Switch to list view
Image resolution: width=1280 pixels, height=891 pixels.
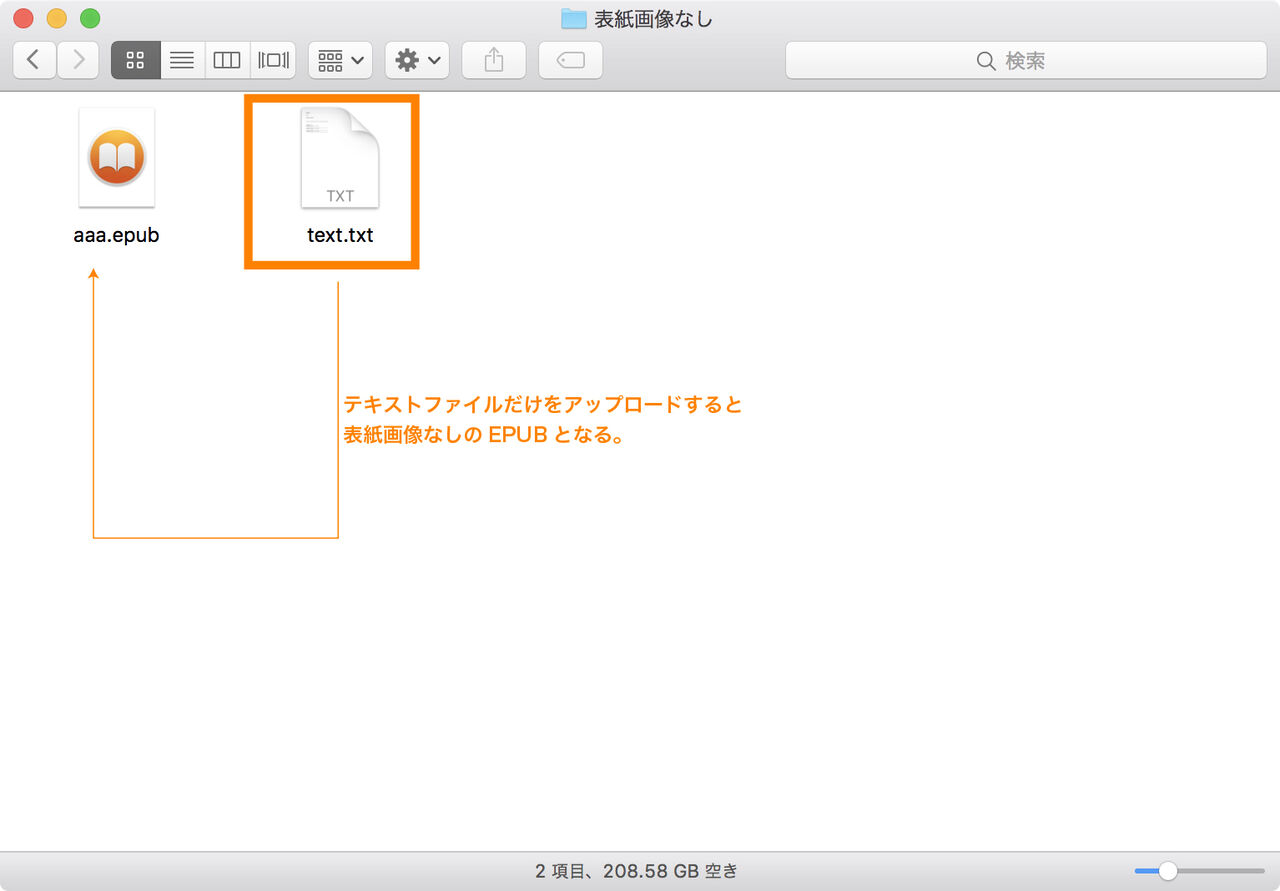(x=182, y=60)
